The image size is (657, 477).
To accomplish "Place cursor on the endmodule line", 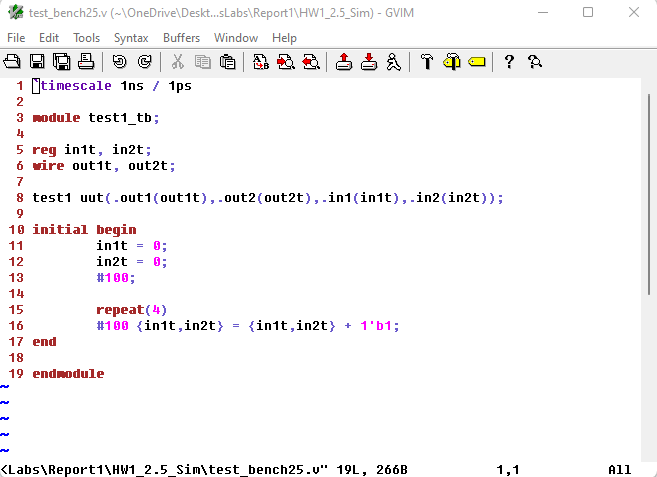I will pyautogui.click(x=68, y=374).
